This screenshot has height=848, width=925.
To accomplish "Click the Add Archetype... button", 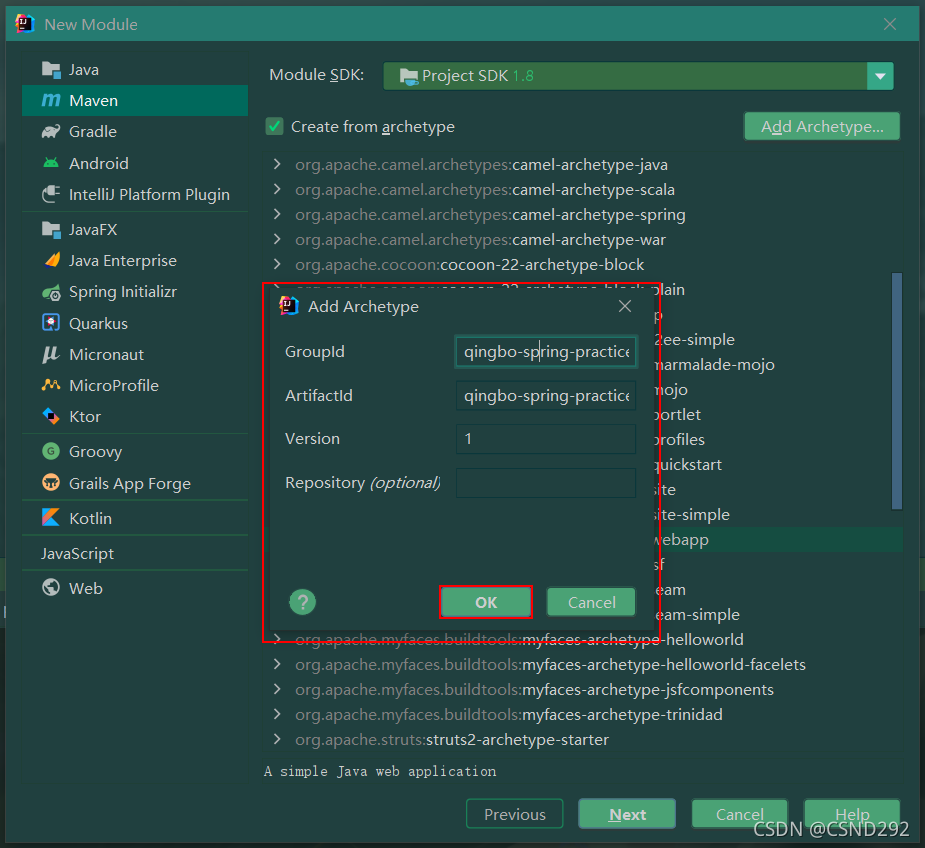I will 822,126.
